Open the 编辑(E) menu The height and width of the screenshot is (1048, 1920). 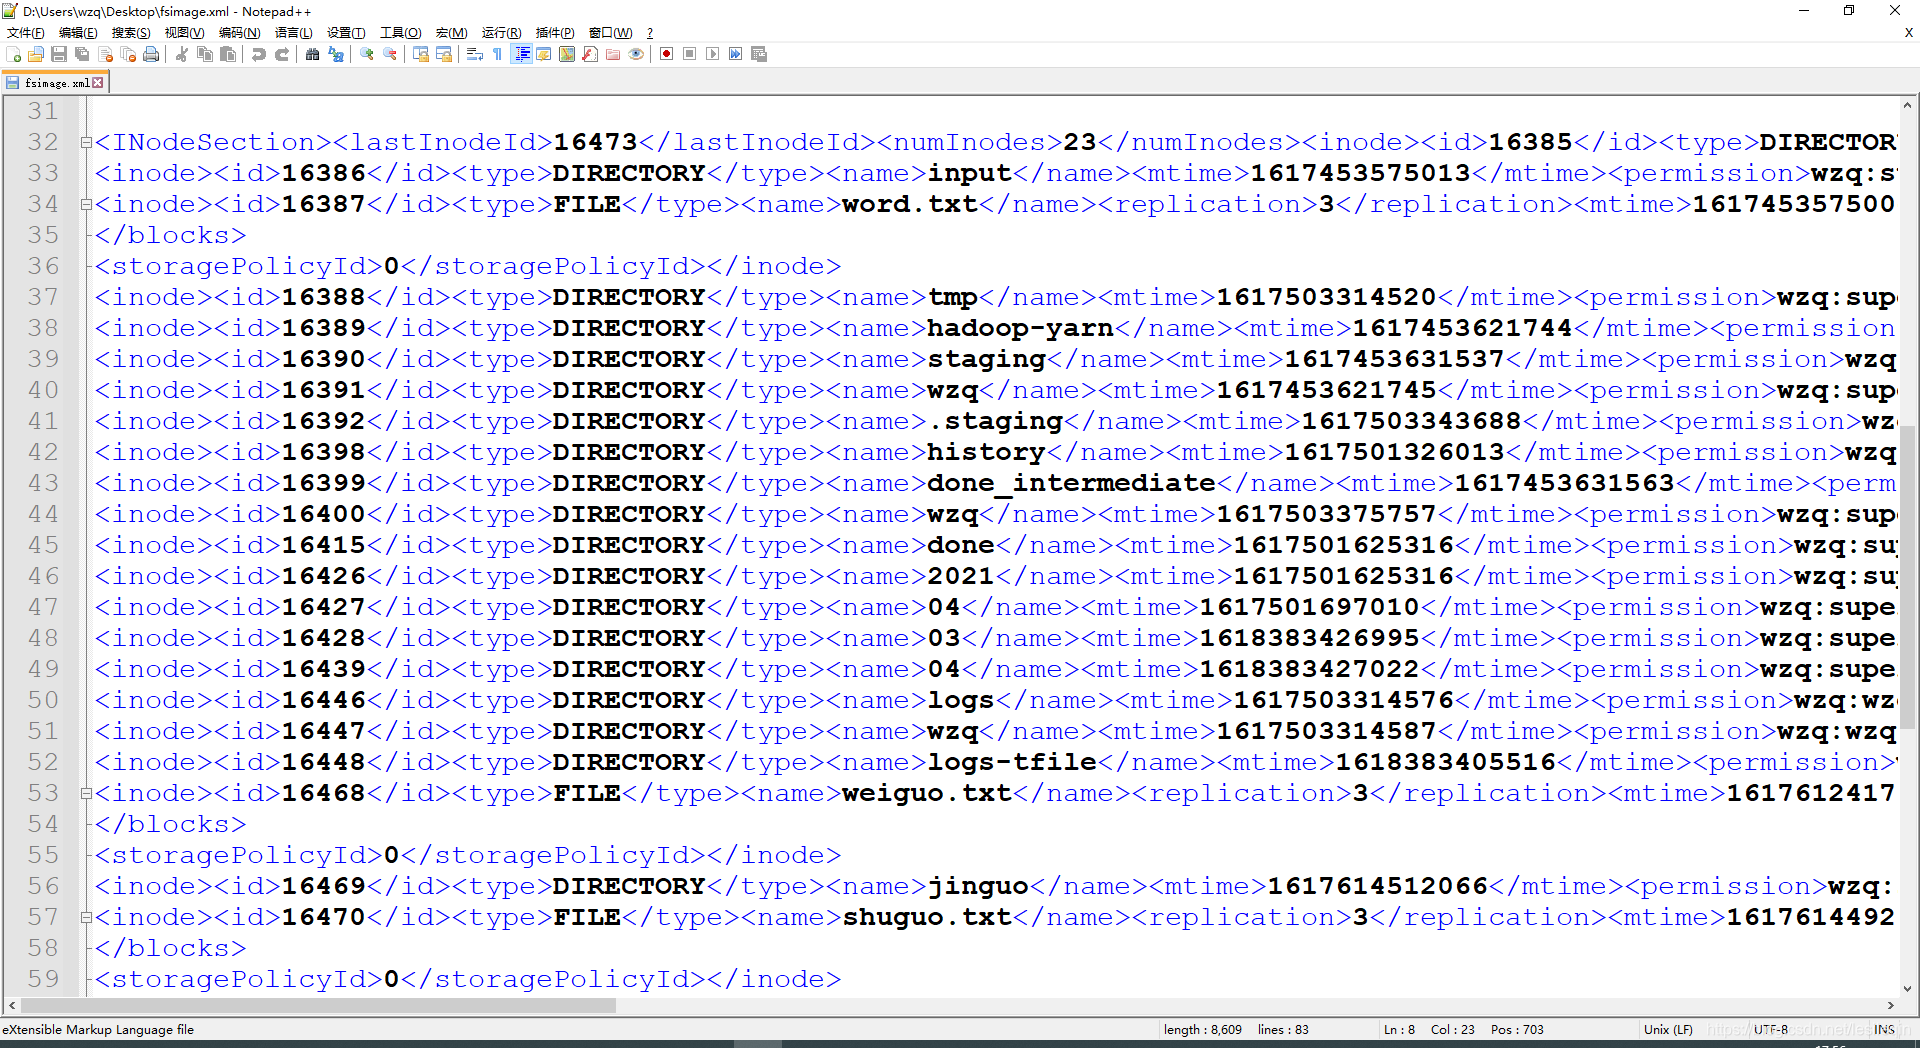coord(78,33)
